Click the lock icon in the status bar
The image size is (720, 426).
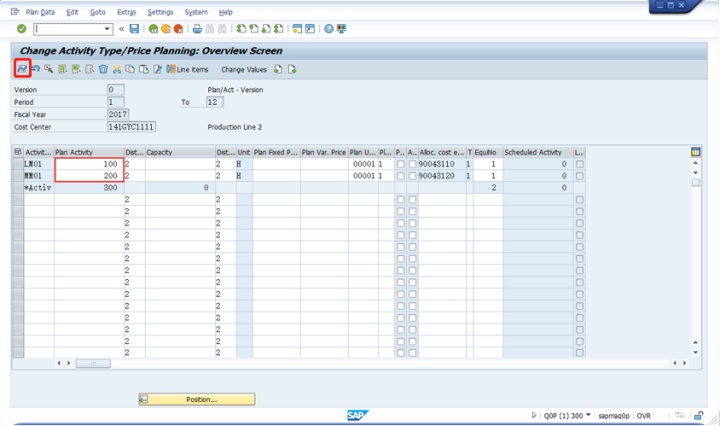coord(698,415)
